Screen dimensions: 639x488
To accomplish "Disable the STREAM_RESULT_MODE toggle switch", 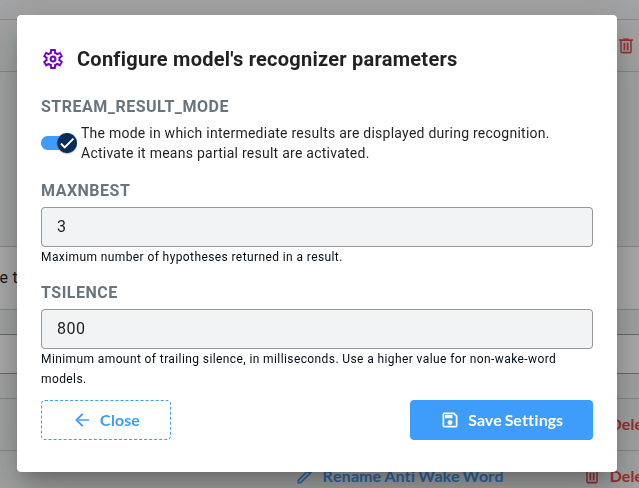I will pyautogui.click(x=59, y=143).
